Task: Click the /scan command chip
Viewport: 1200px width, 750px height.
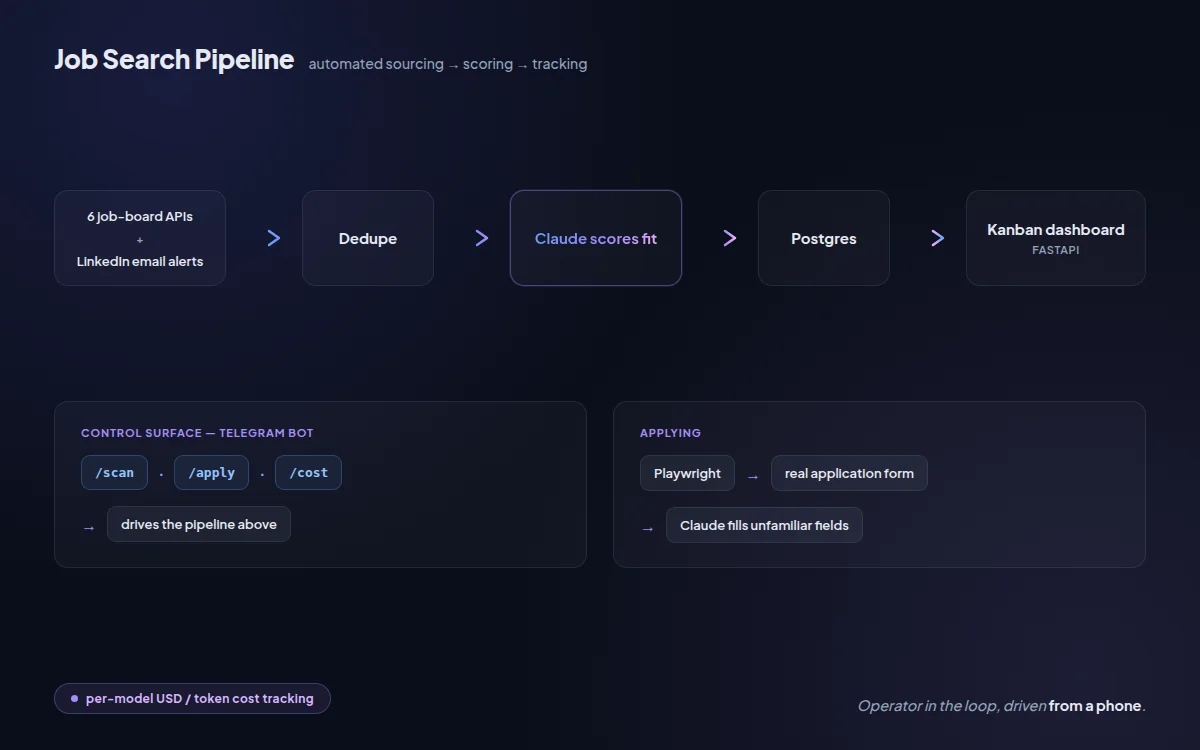Action: tap(114, 473)
